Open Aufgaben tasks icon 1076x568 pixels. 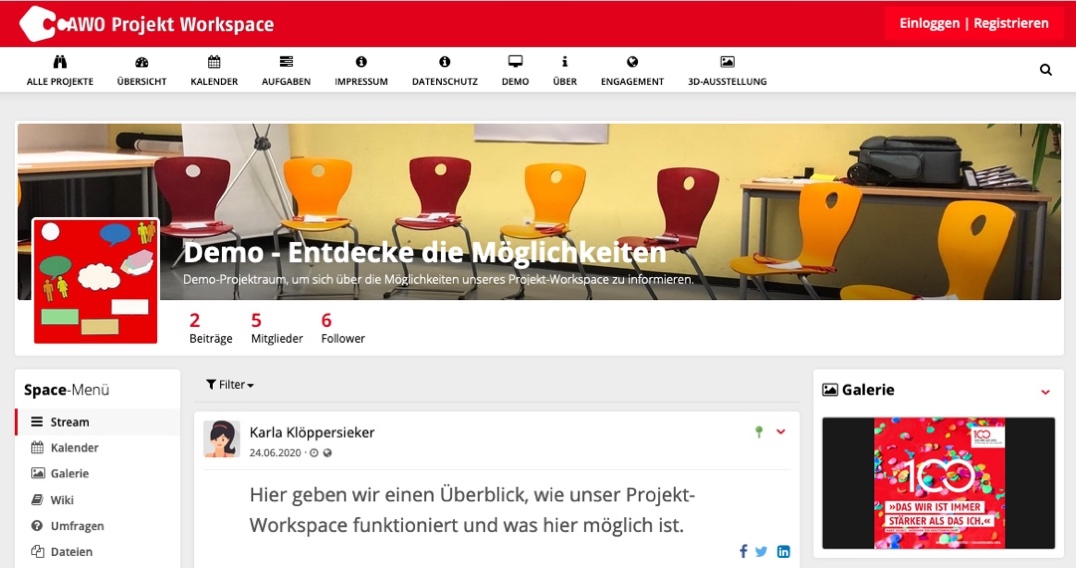(x=286, y=62)
